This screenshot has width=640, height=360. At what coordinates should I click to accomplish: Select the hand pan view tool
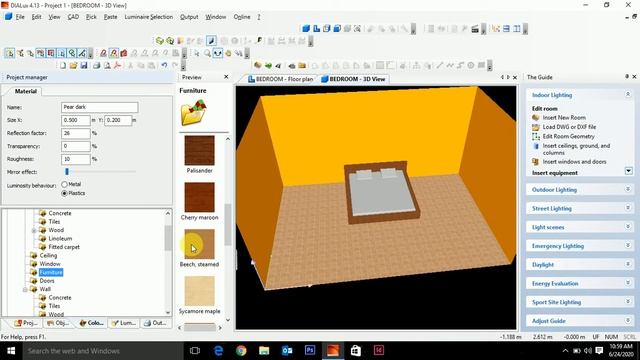coord(228,53)
